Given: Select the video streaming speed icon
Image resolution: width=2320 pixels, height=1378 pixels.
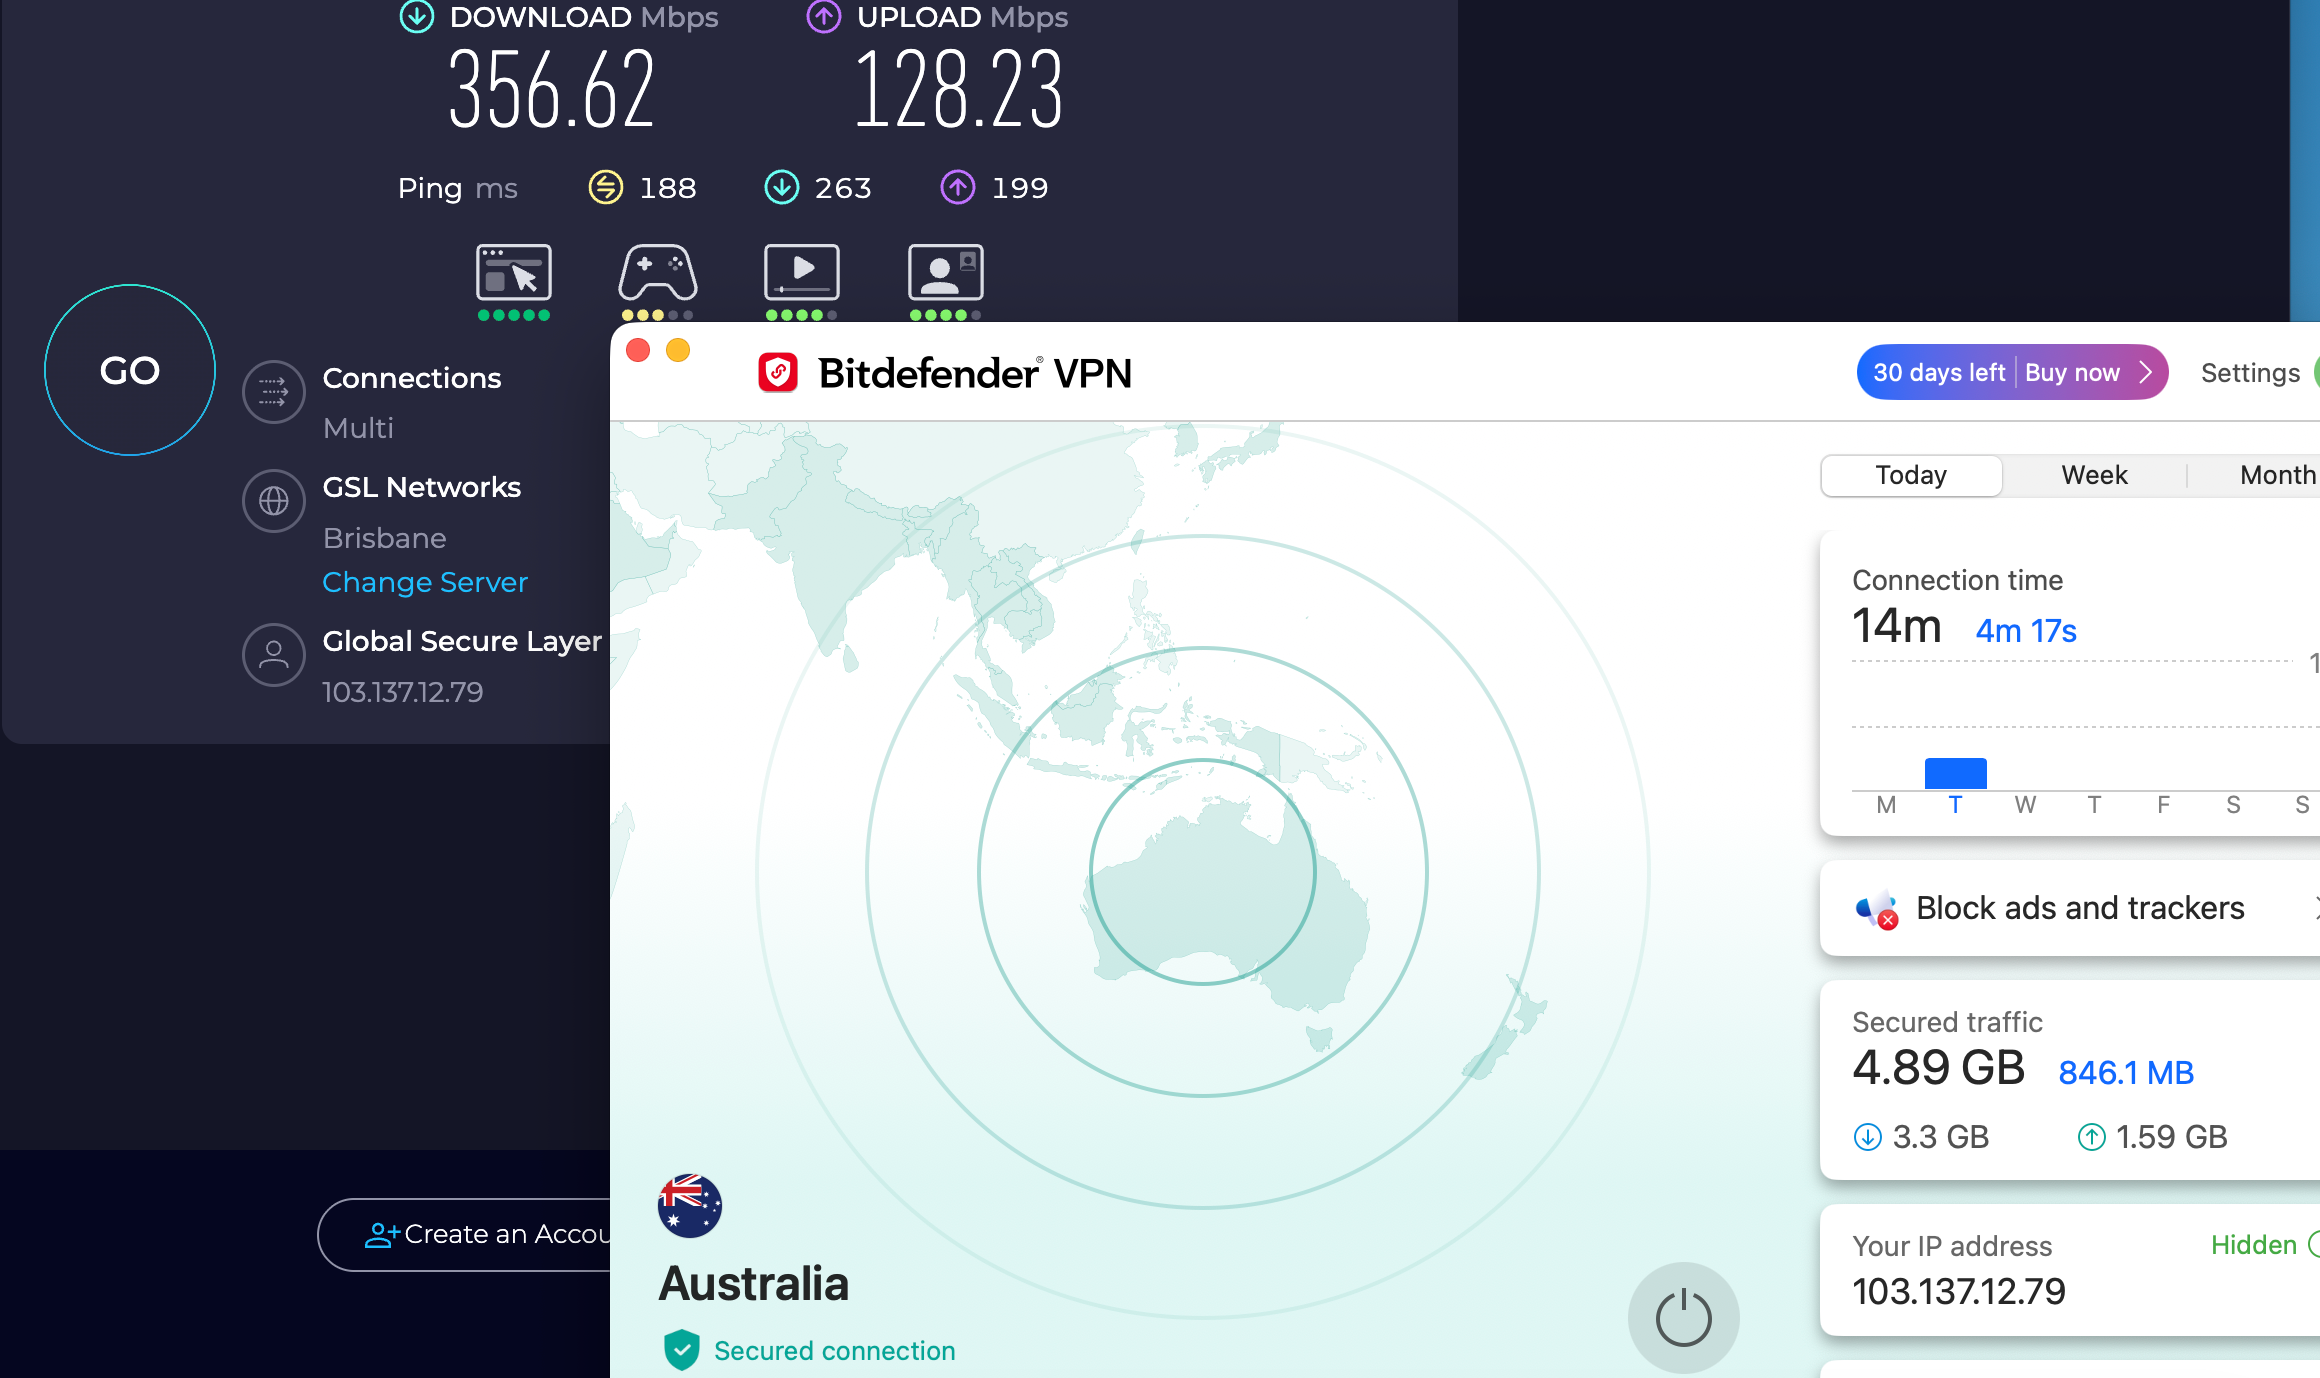Looking at the screenshot, I should click(x=801, y=272).
